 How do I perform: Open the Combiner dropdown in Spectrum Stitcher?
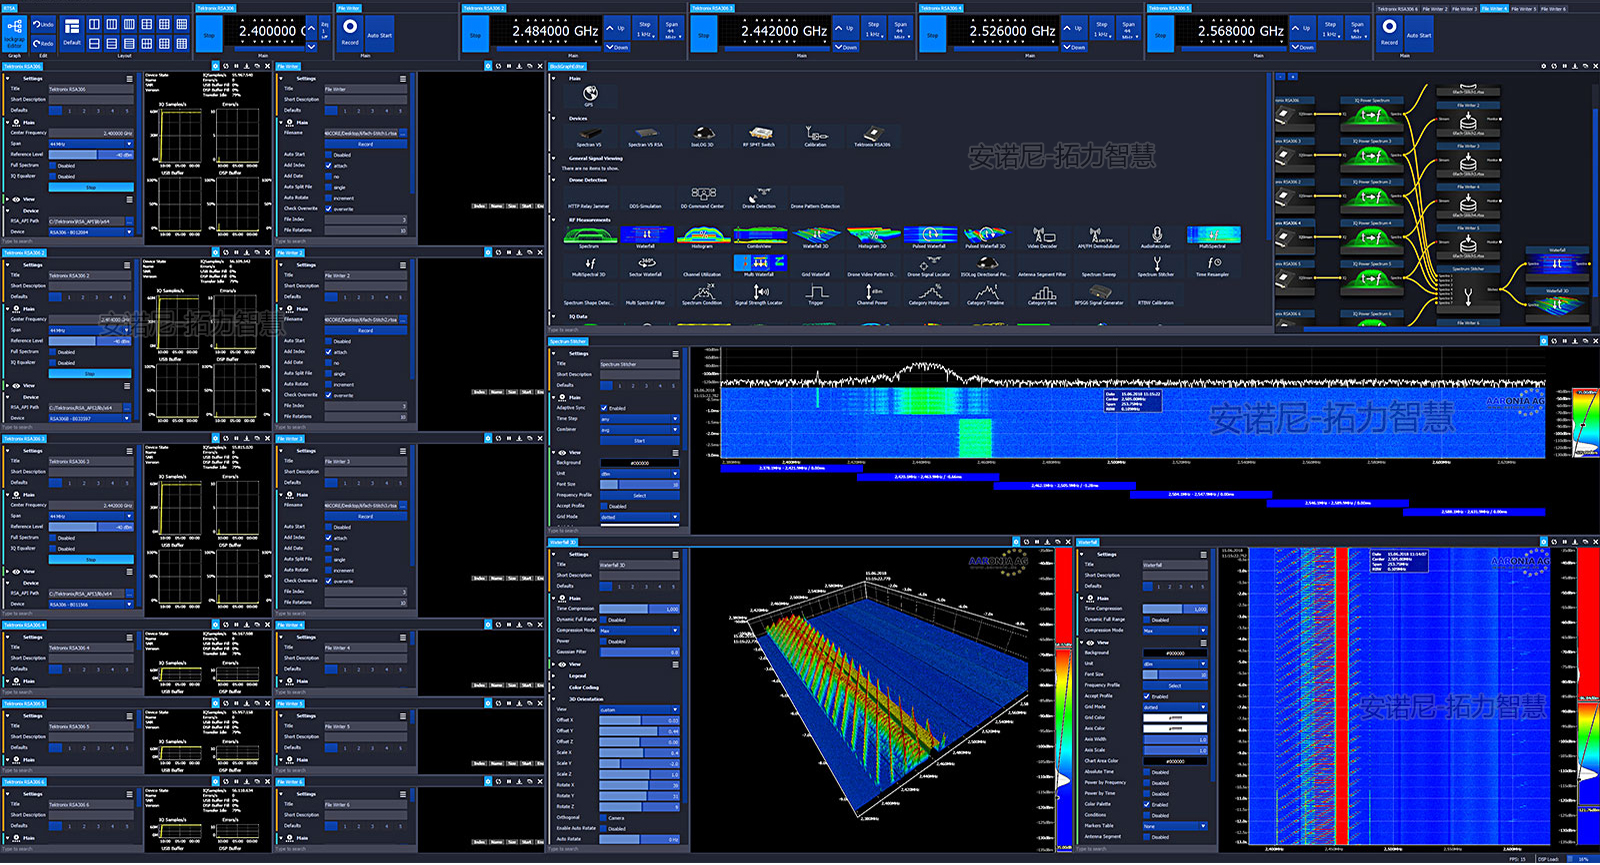[x=639, y=429]
